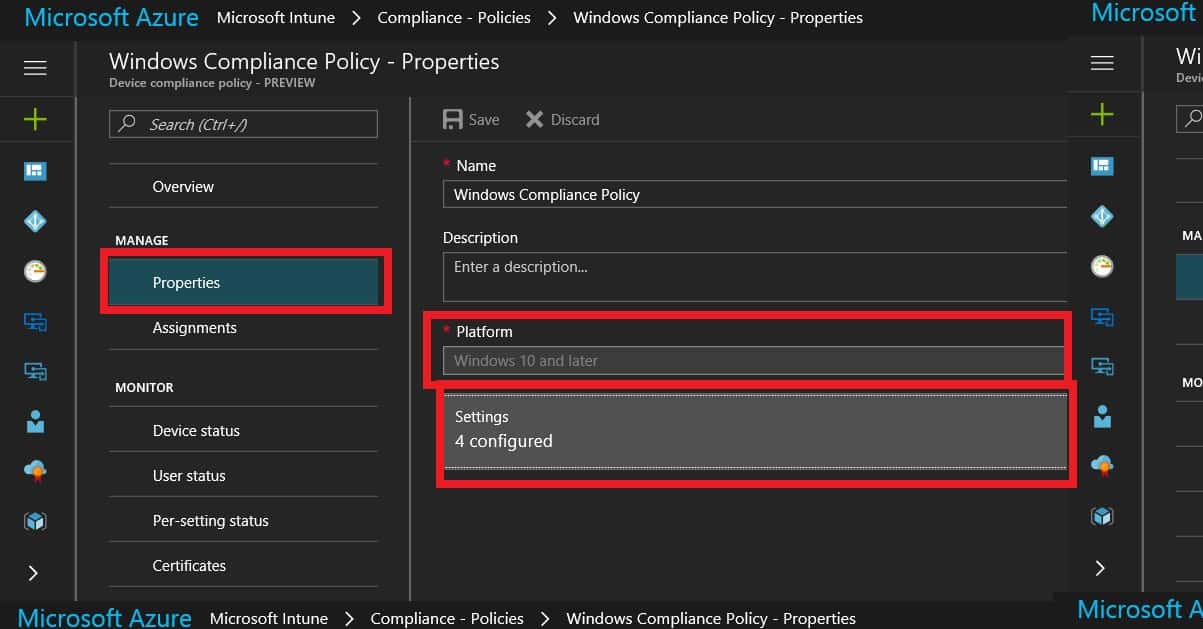
Task: Click Compliance - Policies in the bottom breadcrumb
Action: pos(447,618)
